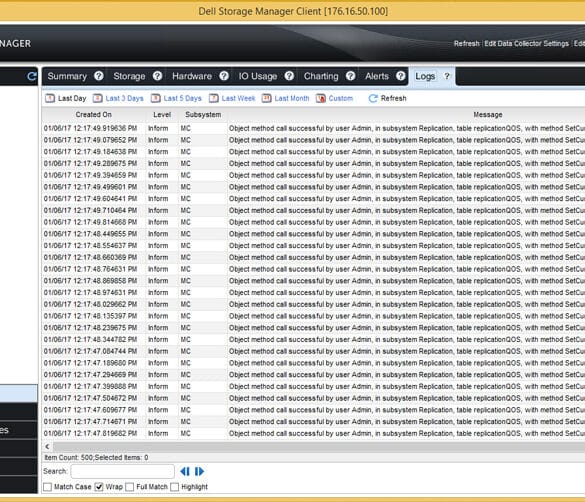Click the Last 3 Days calendar icon
Screen dimensions: 585x502
97,98
